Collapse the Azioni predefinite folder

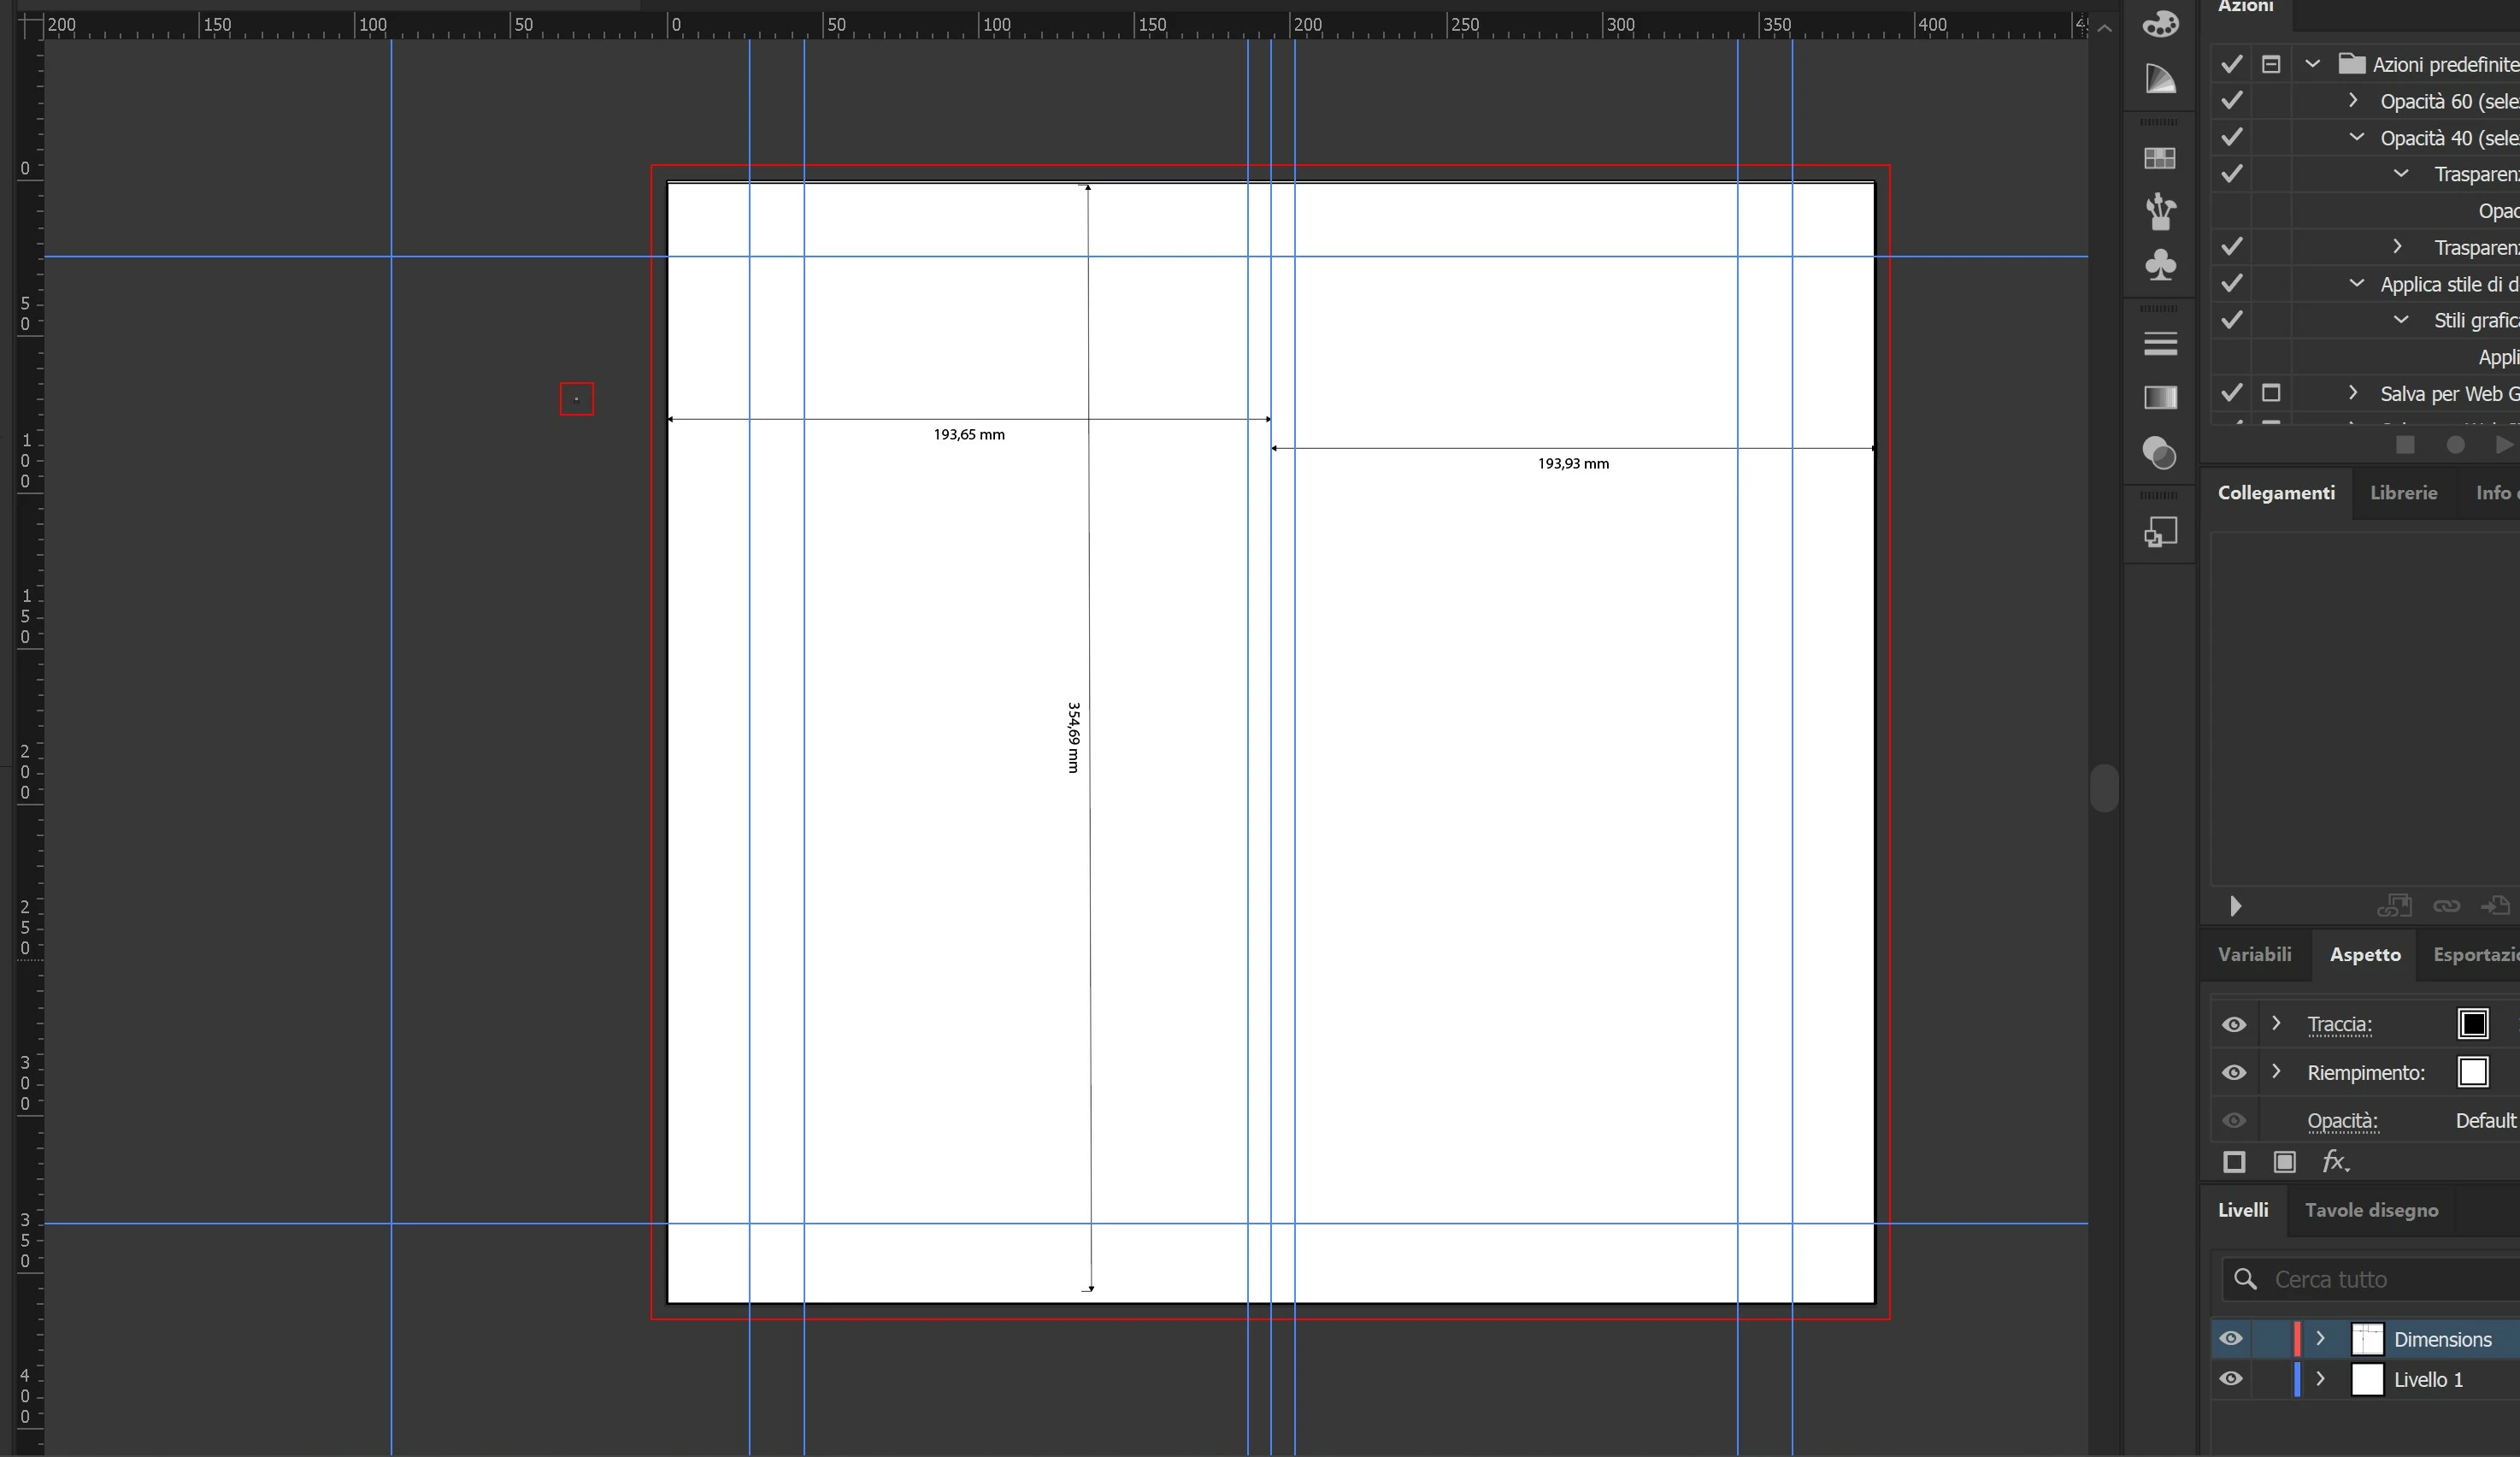[2312, 64]
